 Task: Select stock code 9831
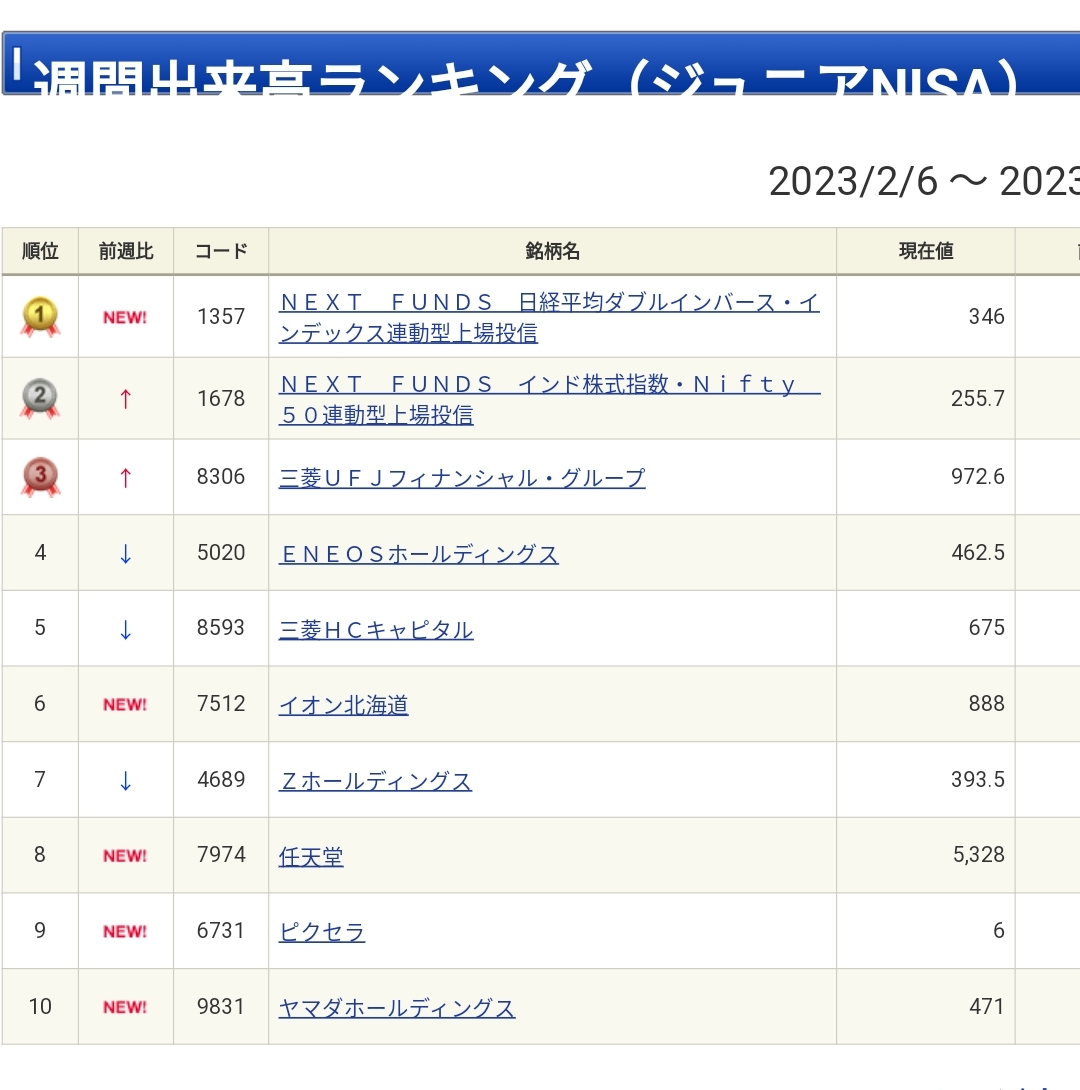click(x=221, y=1007)
